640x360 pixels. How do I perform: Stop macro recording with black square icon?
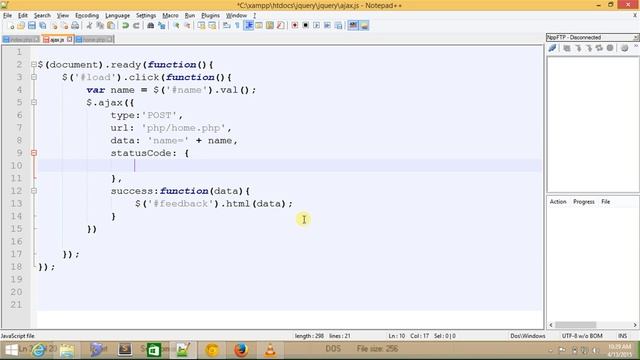(305, 25)
